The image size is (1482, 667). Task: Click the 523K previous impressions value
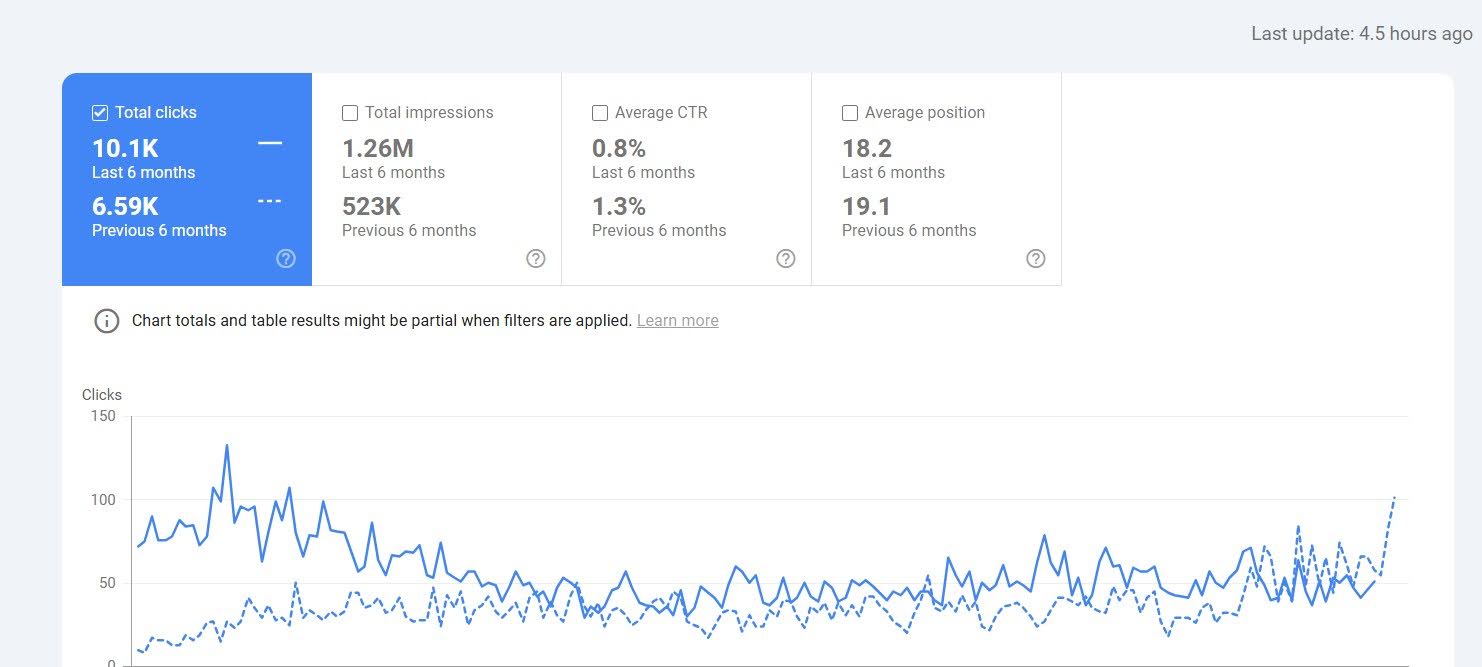pos(372,207)
